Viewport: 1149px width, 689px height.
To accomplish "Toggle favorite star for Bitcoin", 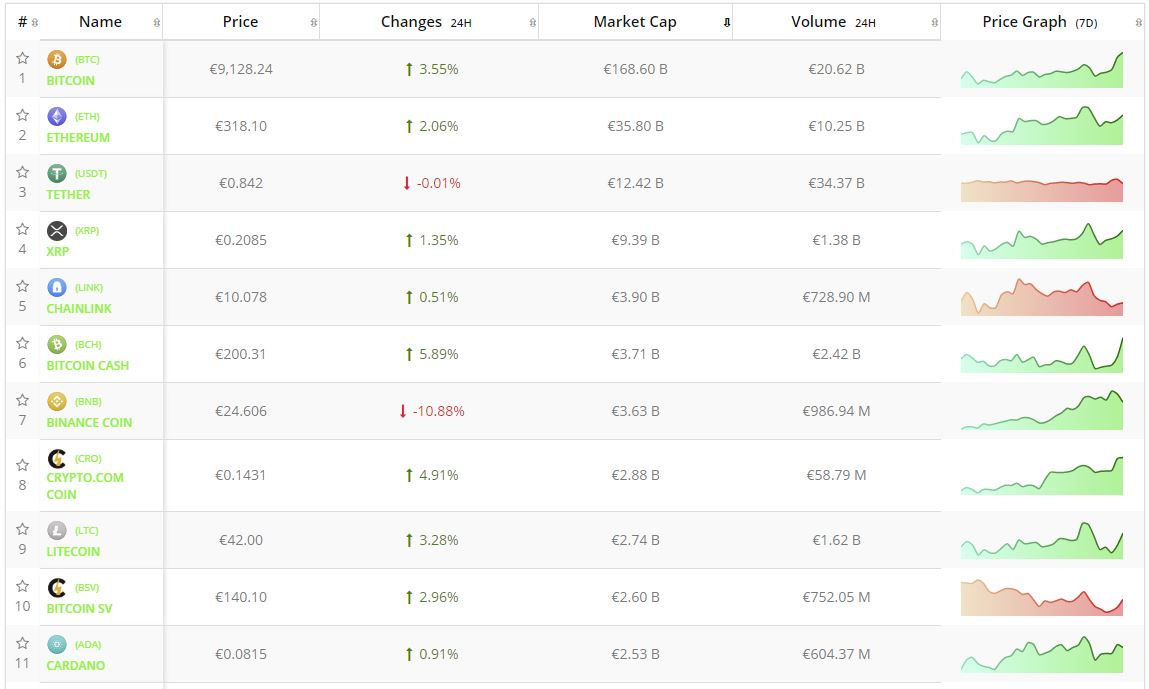I will (22, 58).
